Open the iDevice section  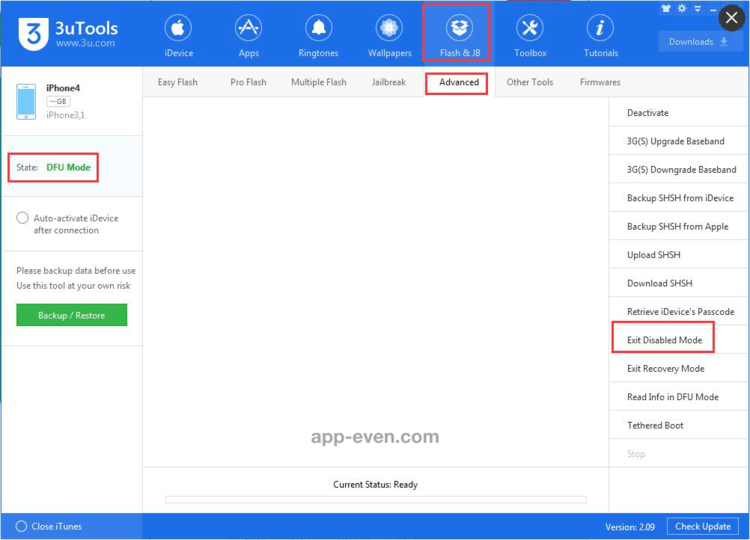pyautogui.click(x=178, y=36)
